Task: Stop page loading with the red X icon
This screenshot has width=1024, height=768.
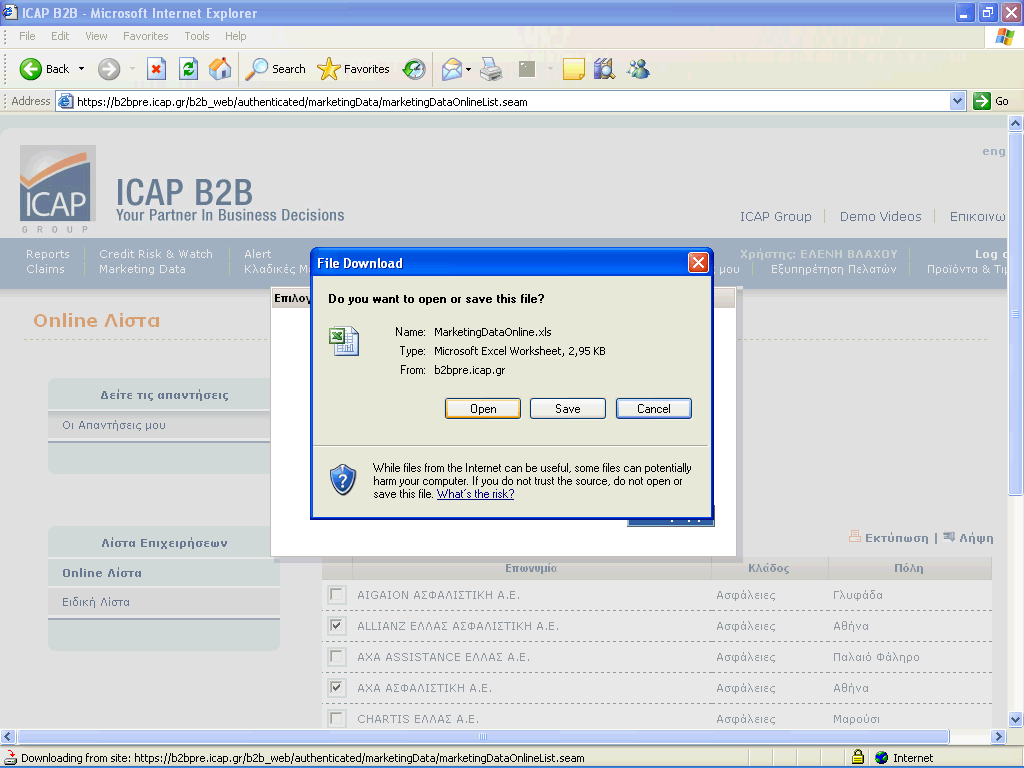Action: 157,69
